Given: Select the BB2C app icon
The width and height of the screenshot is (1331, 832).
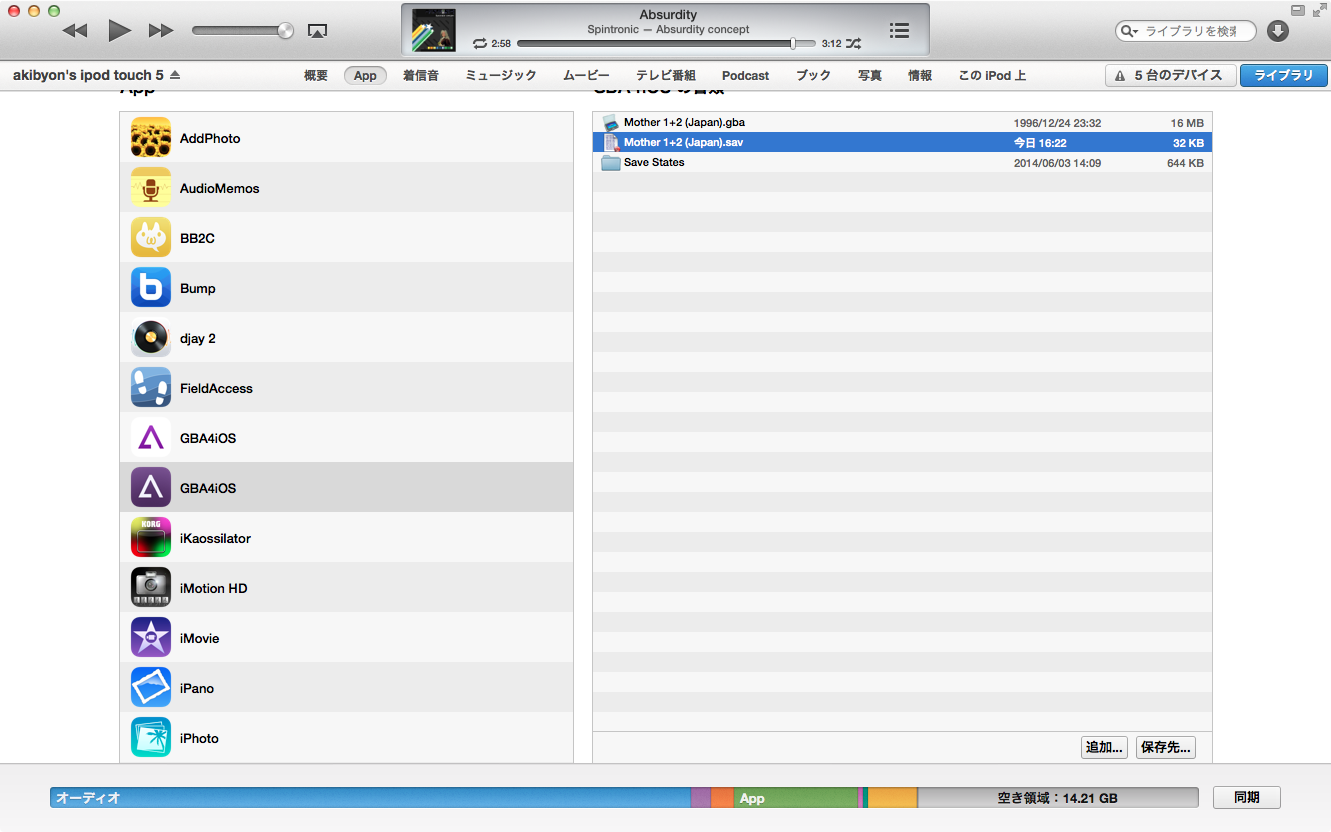Looking at the screenshot, I should coord(151,238).
